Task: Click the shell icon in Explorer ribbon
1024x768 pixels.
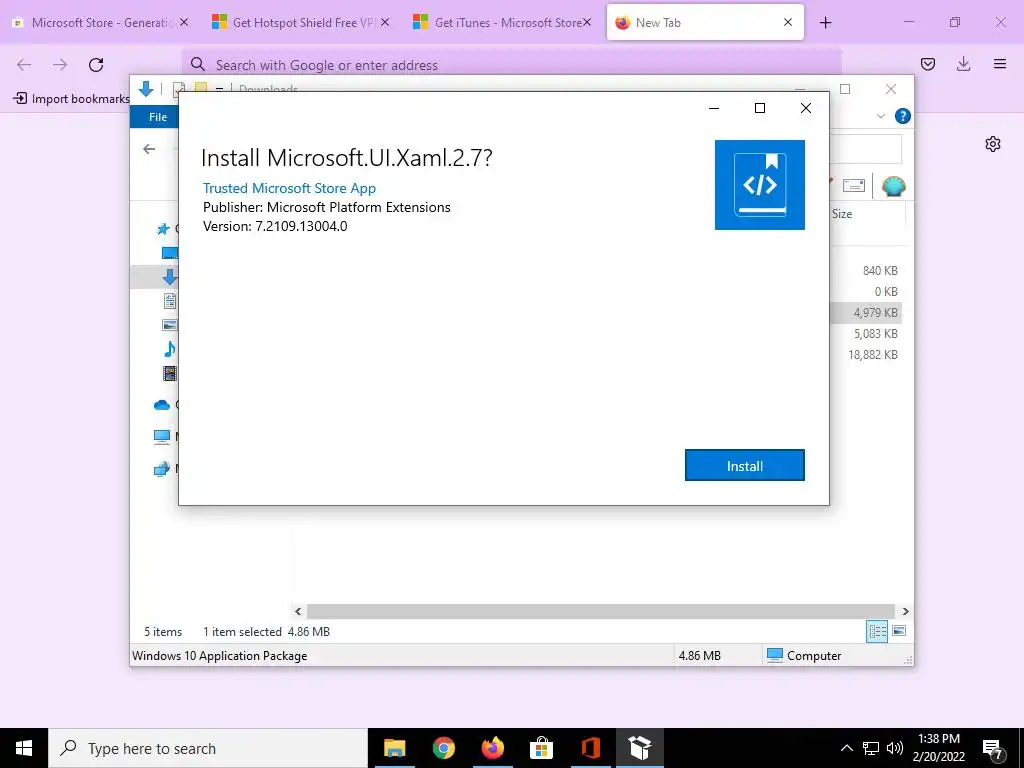Action: pos(893,186)
